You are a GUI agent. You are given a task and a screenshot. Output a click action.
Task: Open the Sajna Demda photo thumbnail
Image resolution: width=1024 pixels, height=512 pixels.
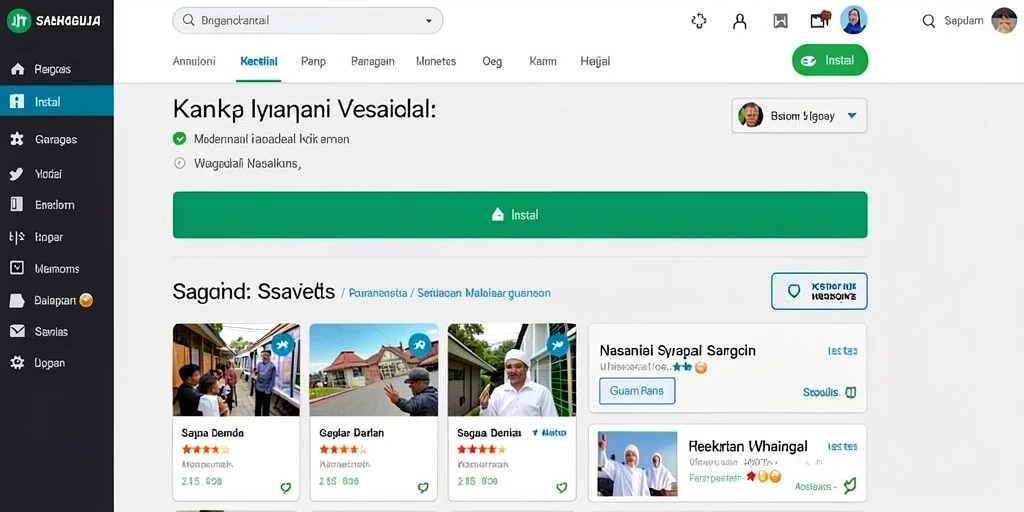coord(236,370)
